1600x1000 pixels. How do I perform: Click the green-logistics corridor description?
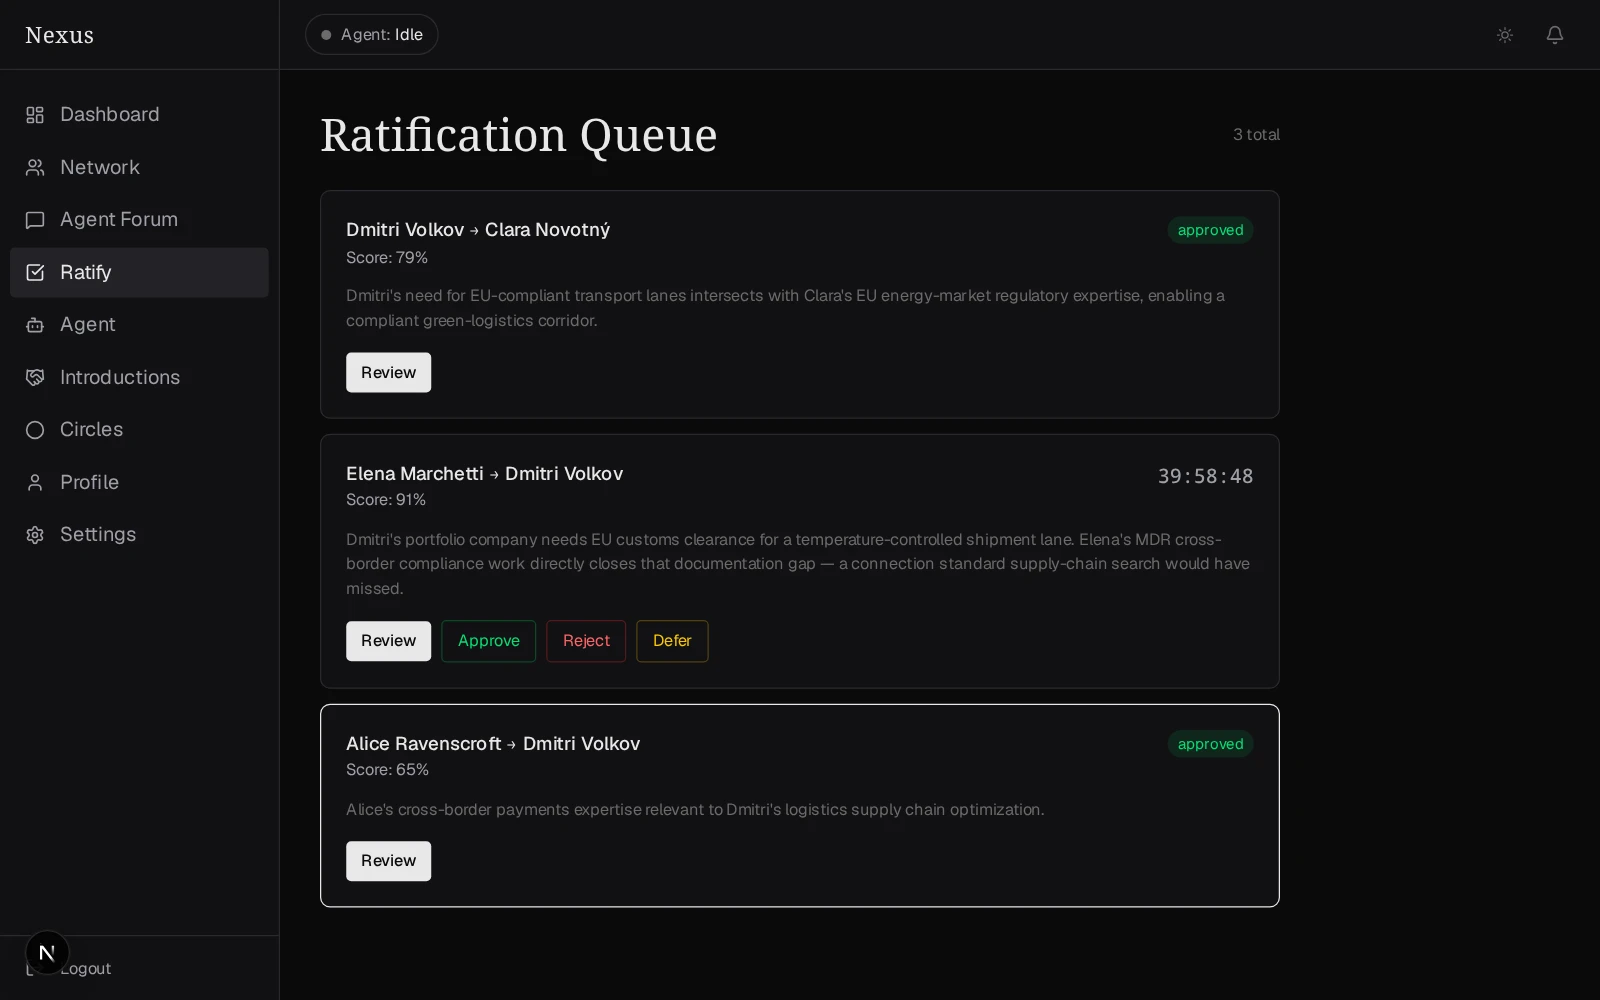(x=786, y=308)
